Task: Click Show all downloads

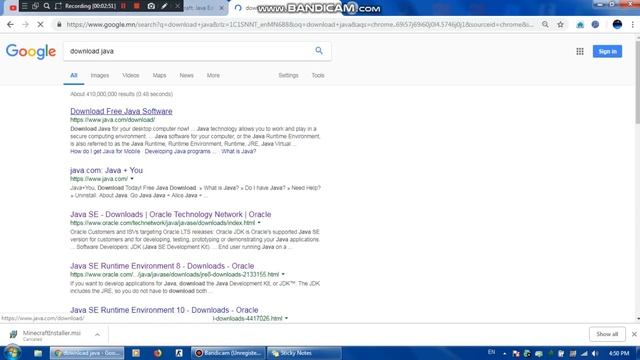Action: click(607, 334)
